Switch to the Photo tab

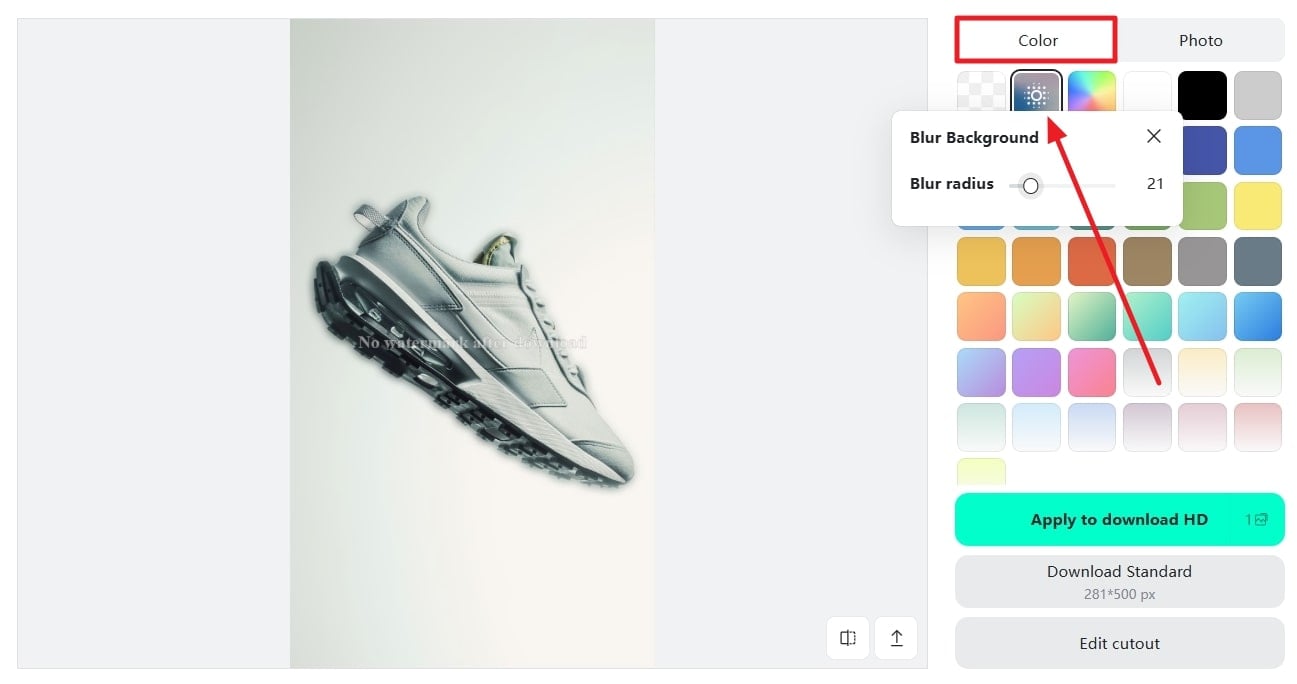1200,40
